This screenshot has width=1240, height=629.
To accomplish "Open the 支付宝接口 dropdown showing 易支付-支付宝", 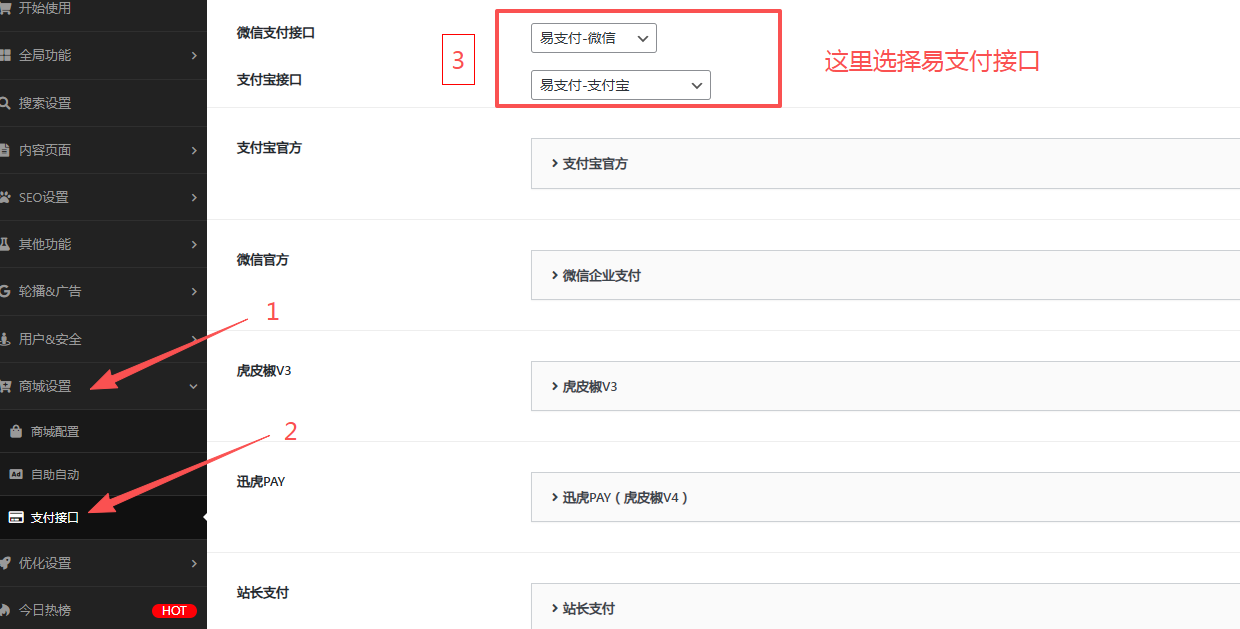I will tap(620, 86).
